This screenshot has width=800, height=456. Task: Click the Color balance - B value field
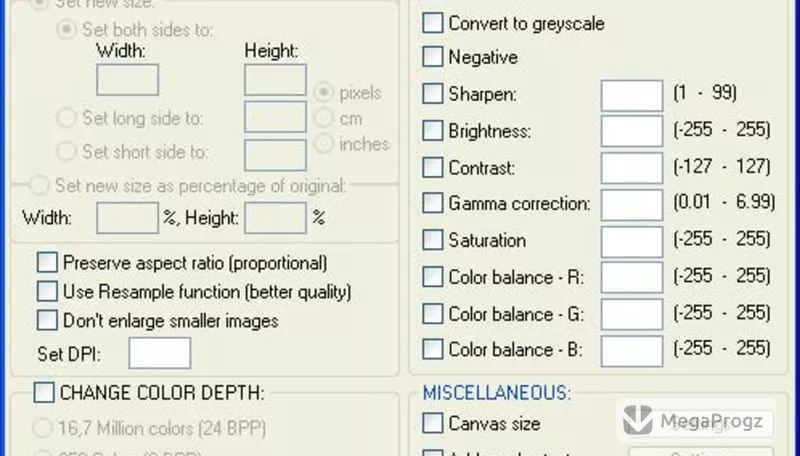[x=632, y=351]
